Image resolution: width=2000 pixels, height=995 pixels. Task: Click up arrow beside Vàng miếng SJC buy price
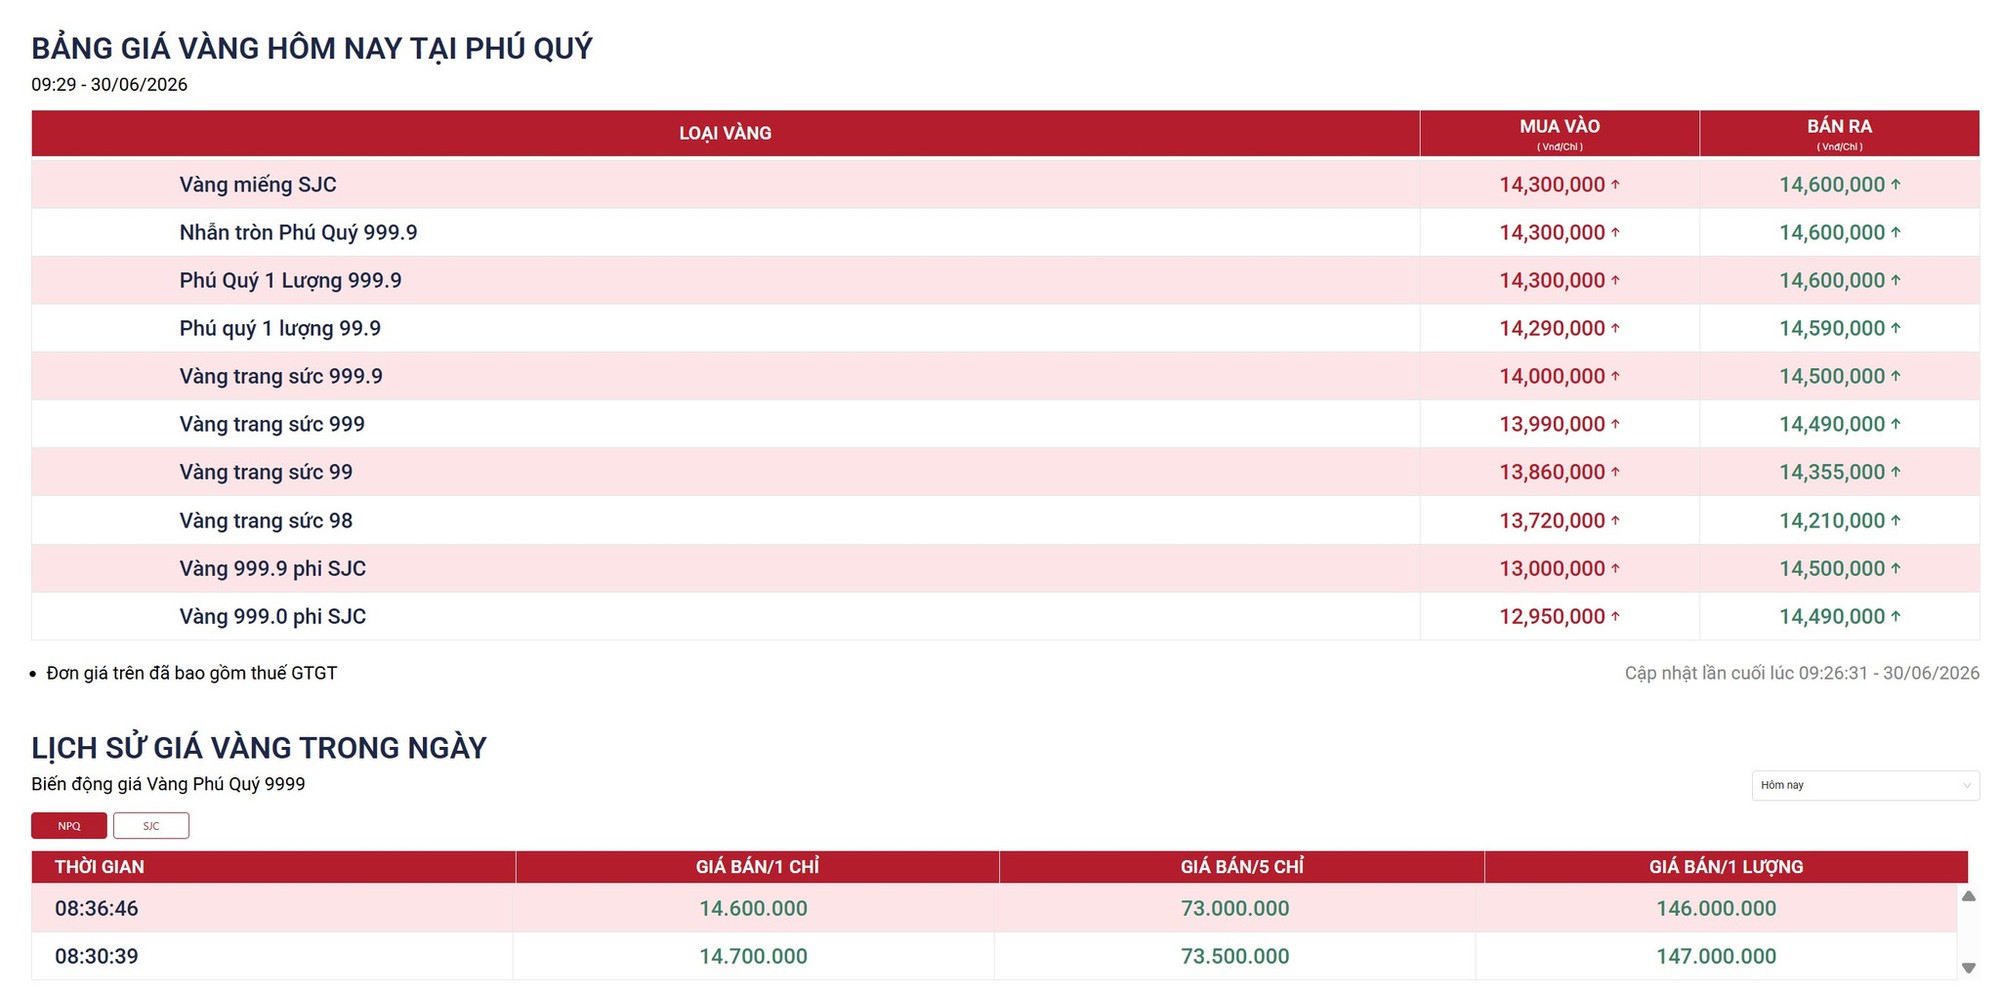coord(1615,184)
